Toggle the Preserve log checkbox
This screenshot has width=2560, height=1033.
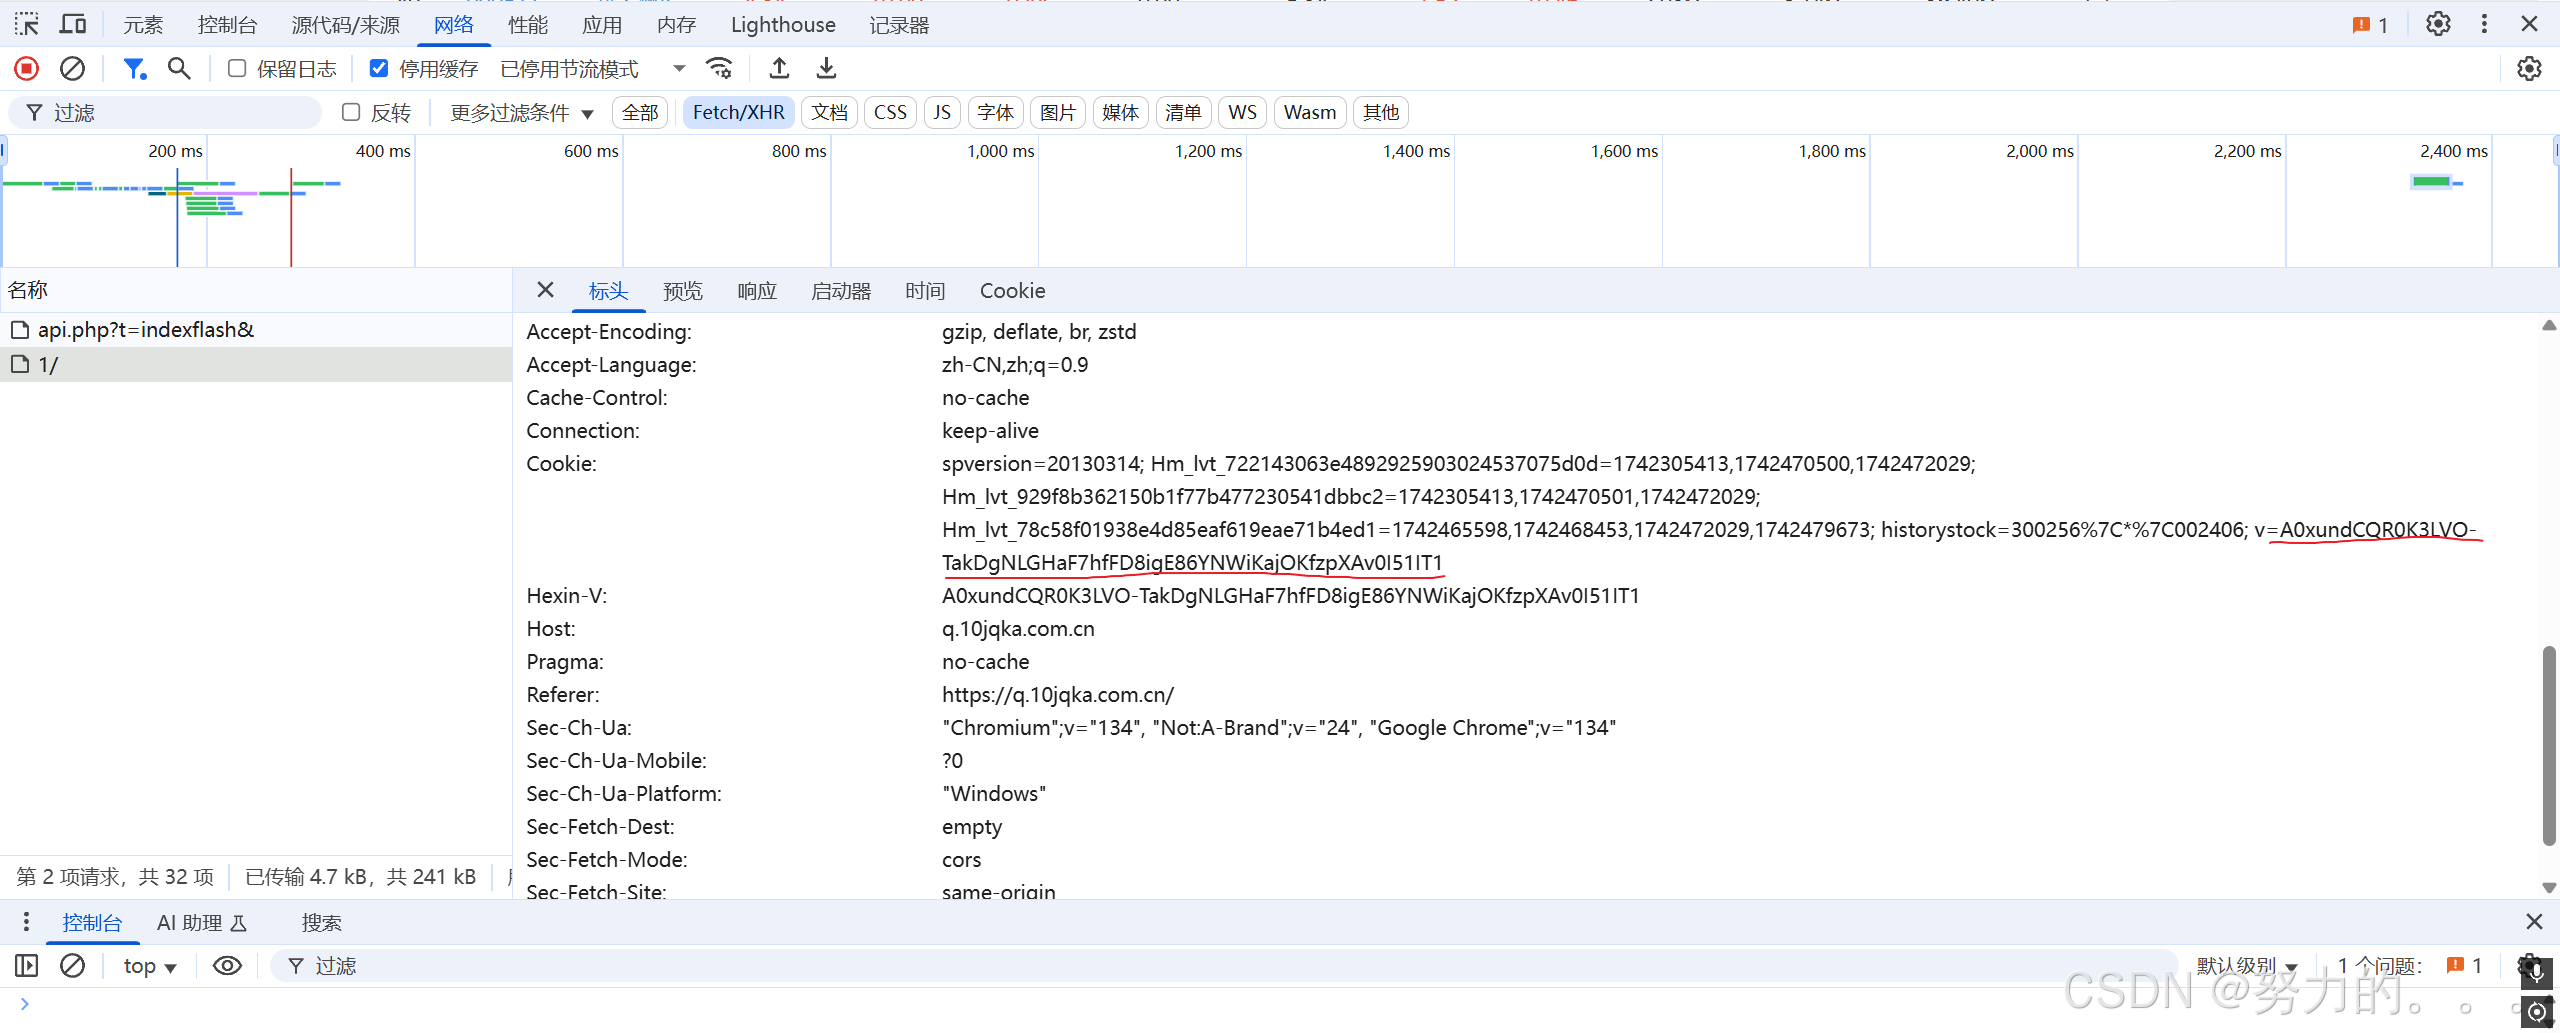point(237,68)
